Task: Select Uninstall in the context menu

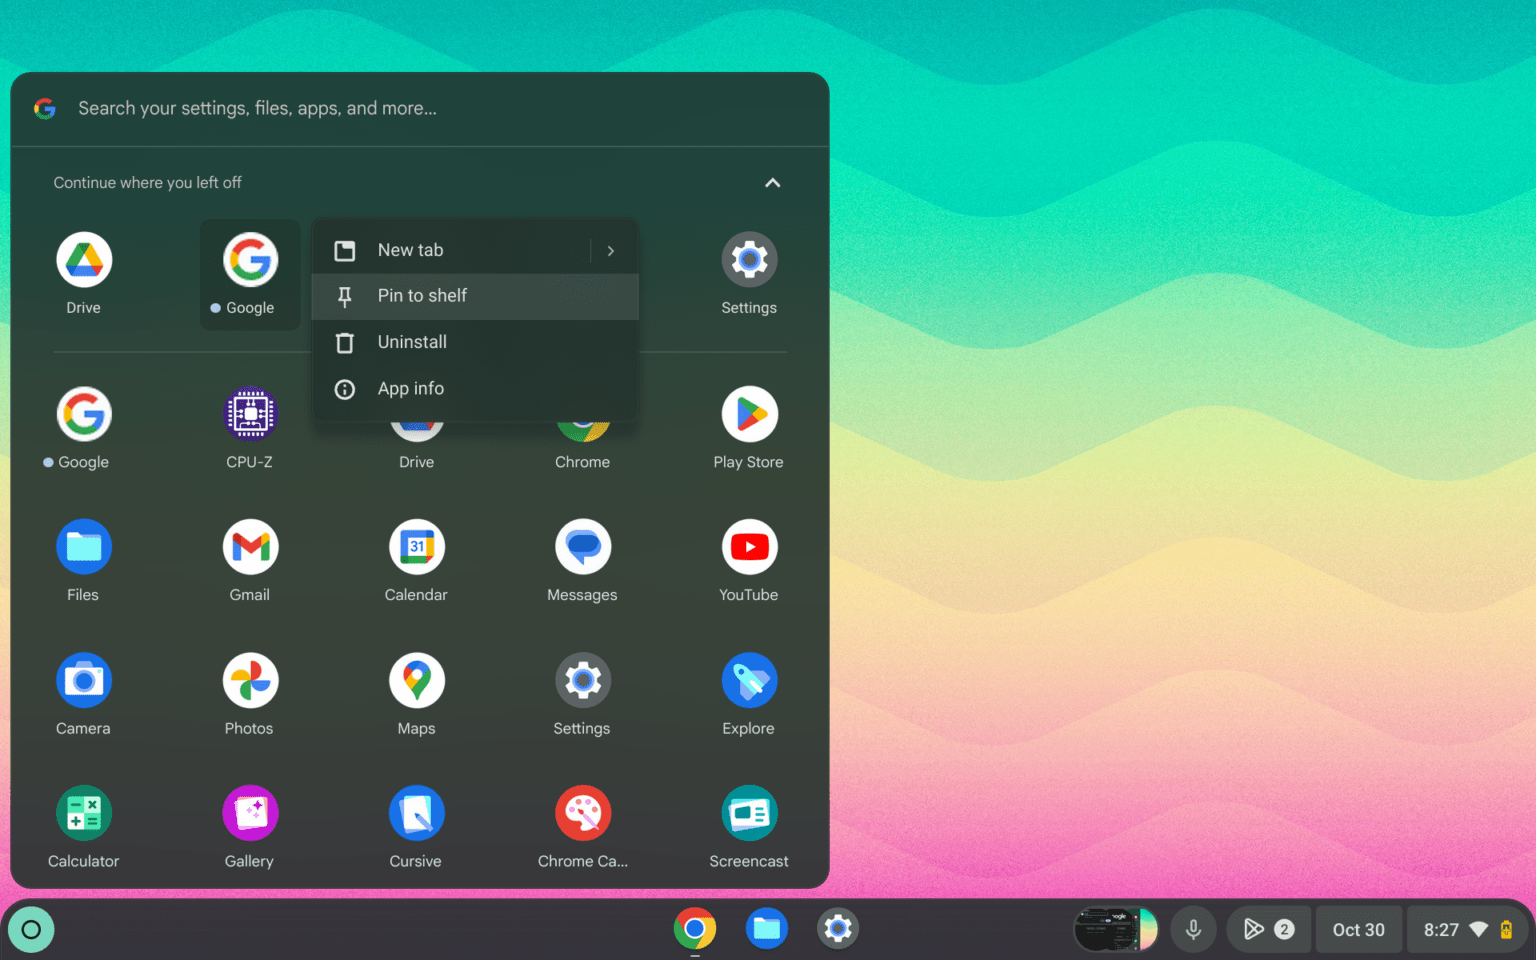Action: pyautogui.click(x=412, y=342)
